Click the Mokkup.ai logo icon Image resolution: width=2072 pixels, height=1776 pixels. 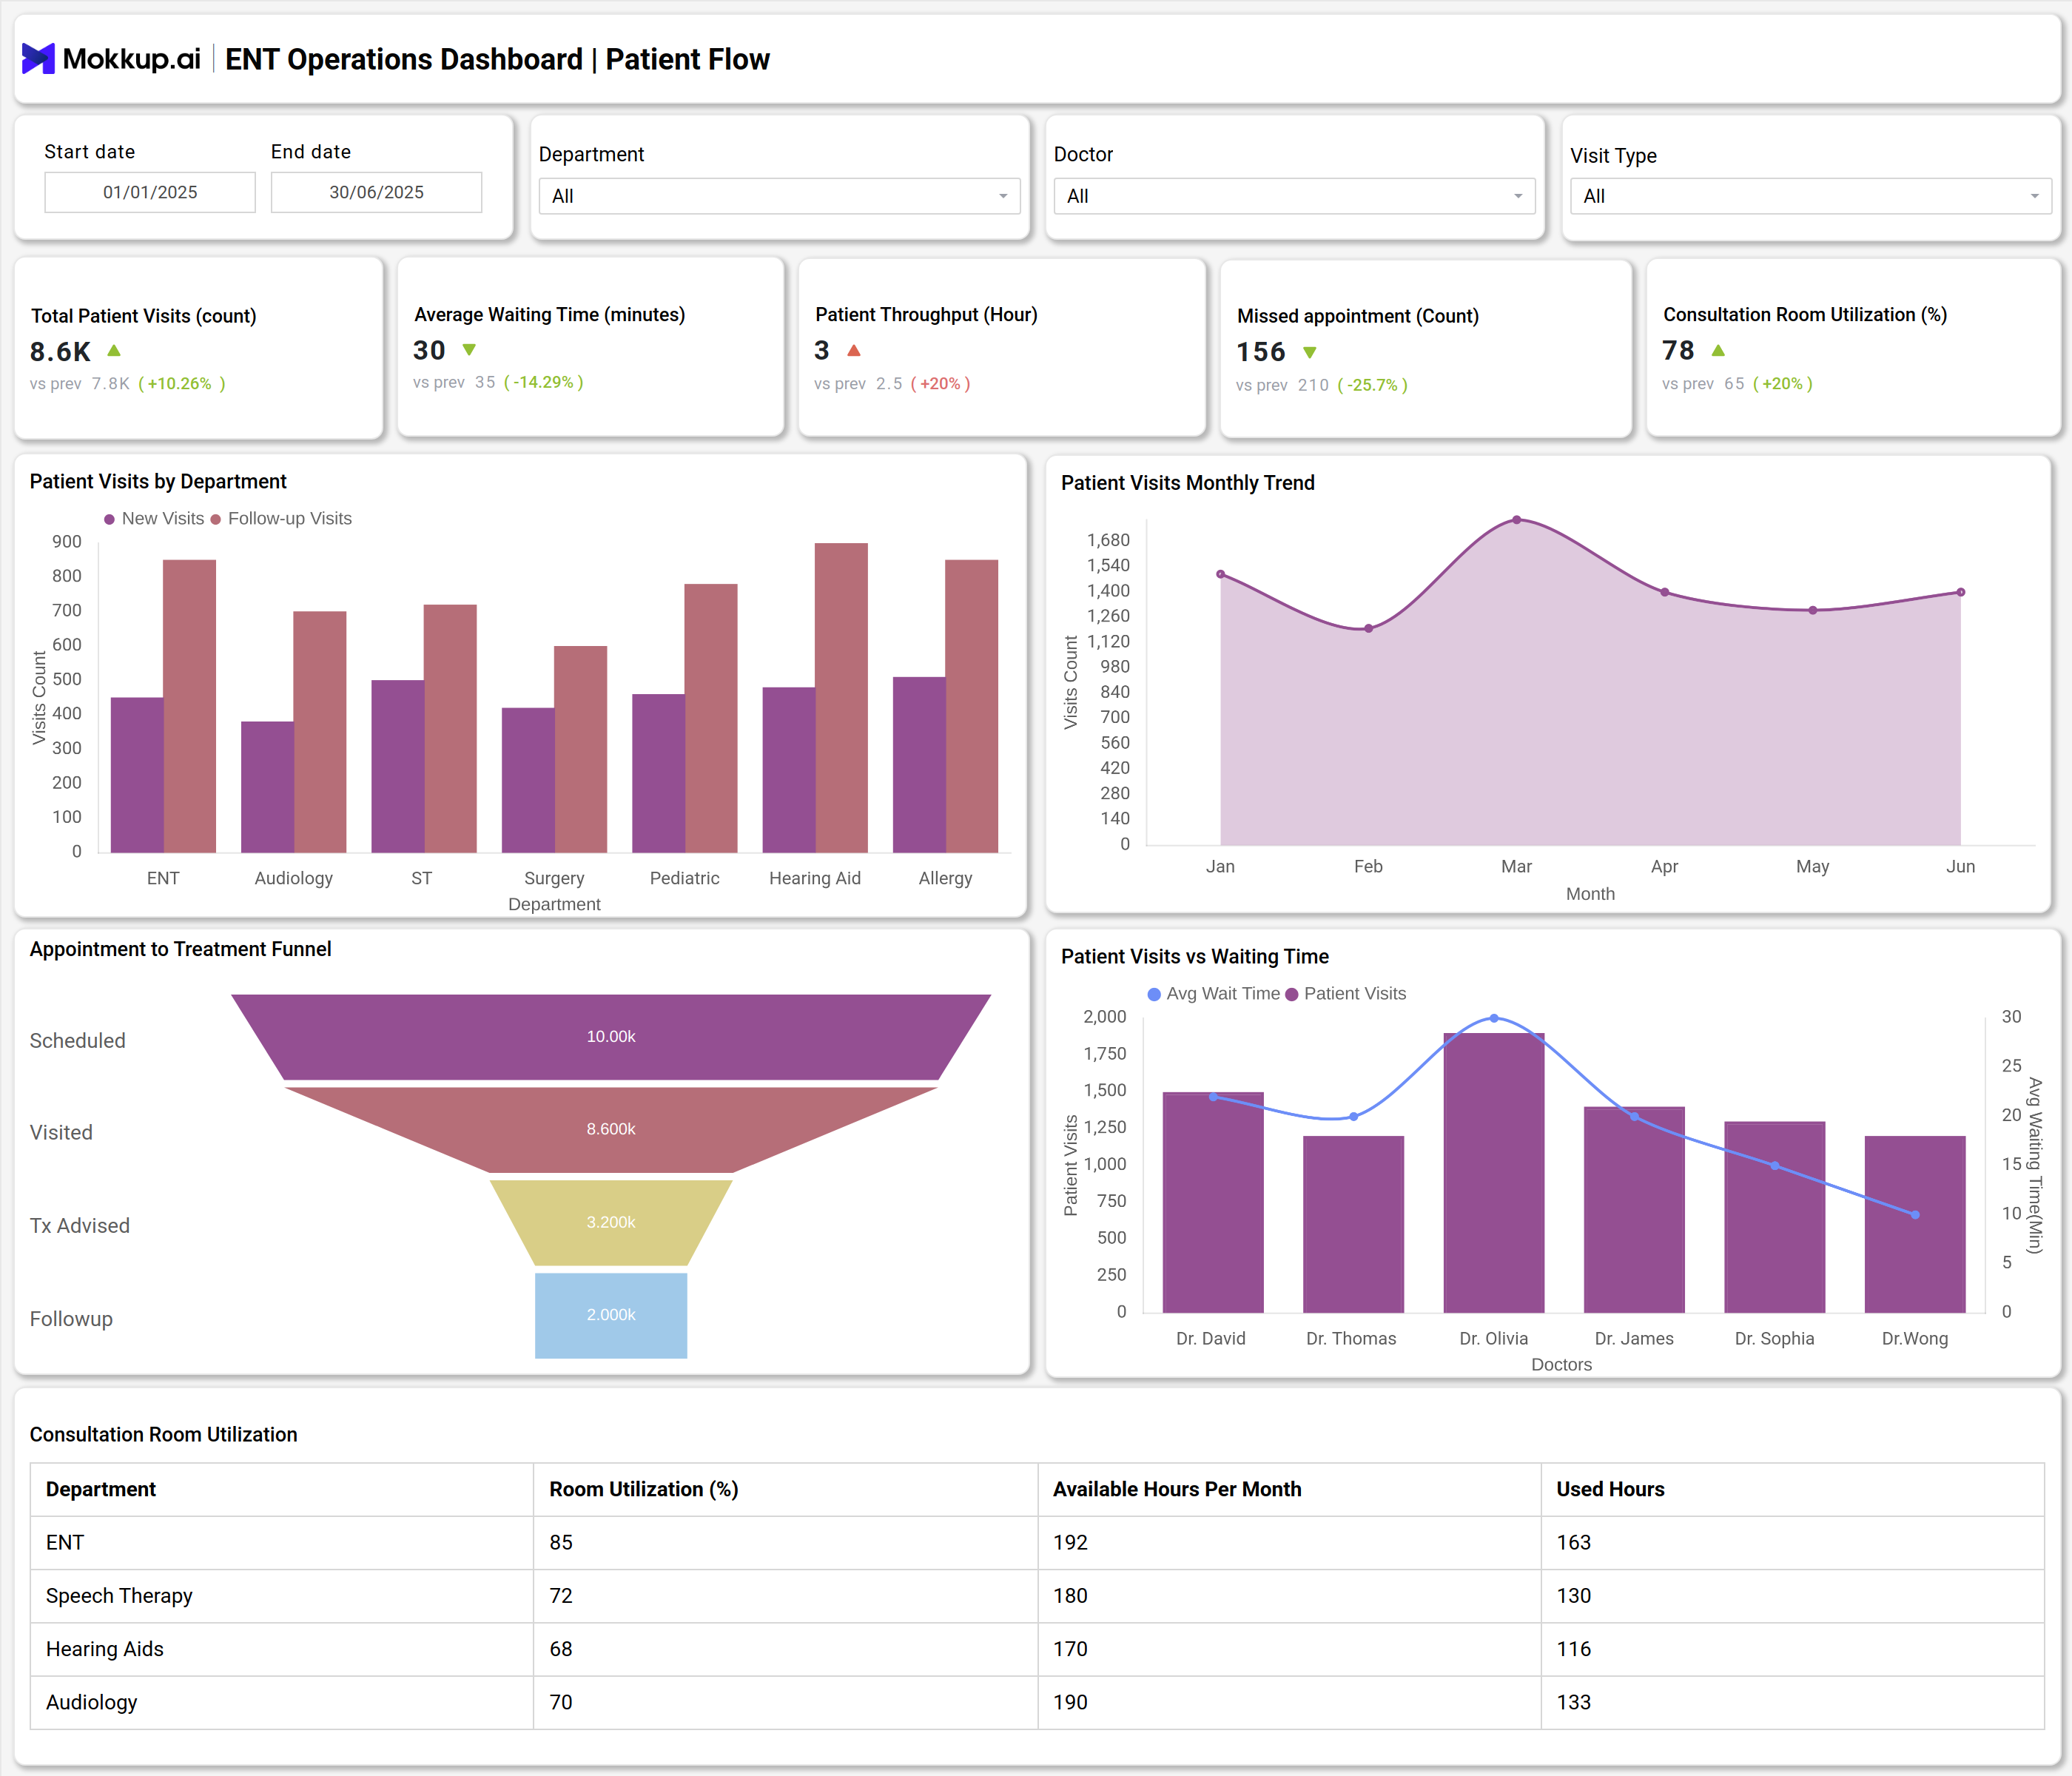[38, 59]
